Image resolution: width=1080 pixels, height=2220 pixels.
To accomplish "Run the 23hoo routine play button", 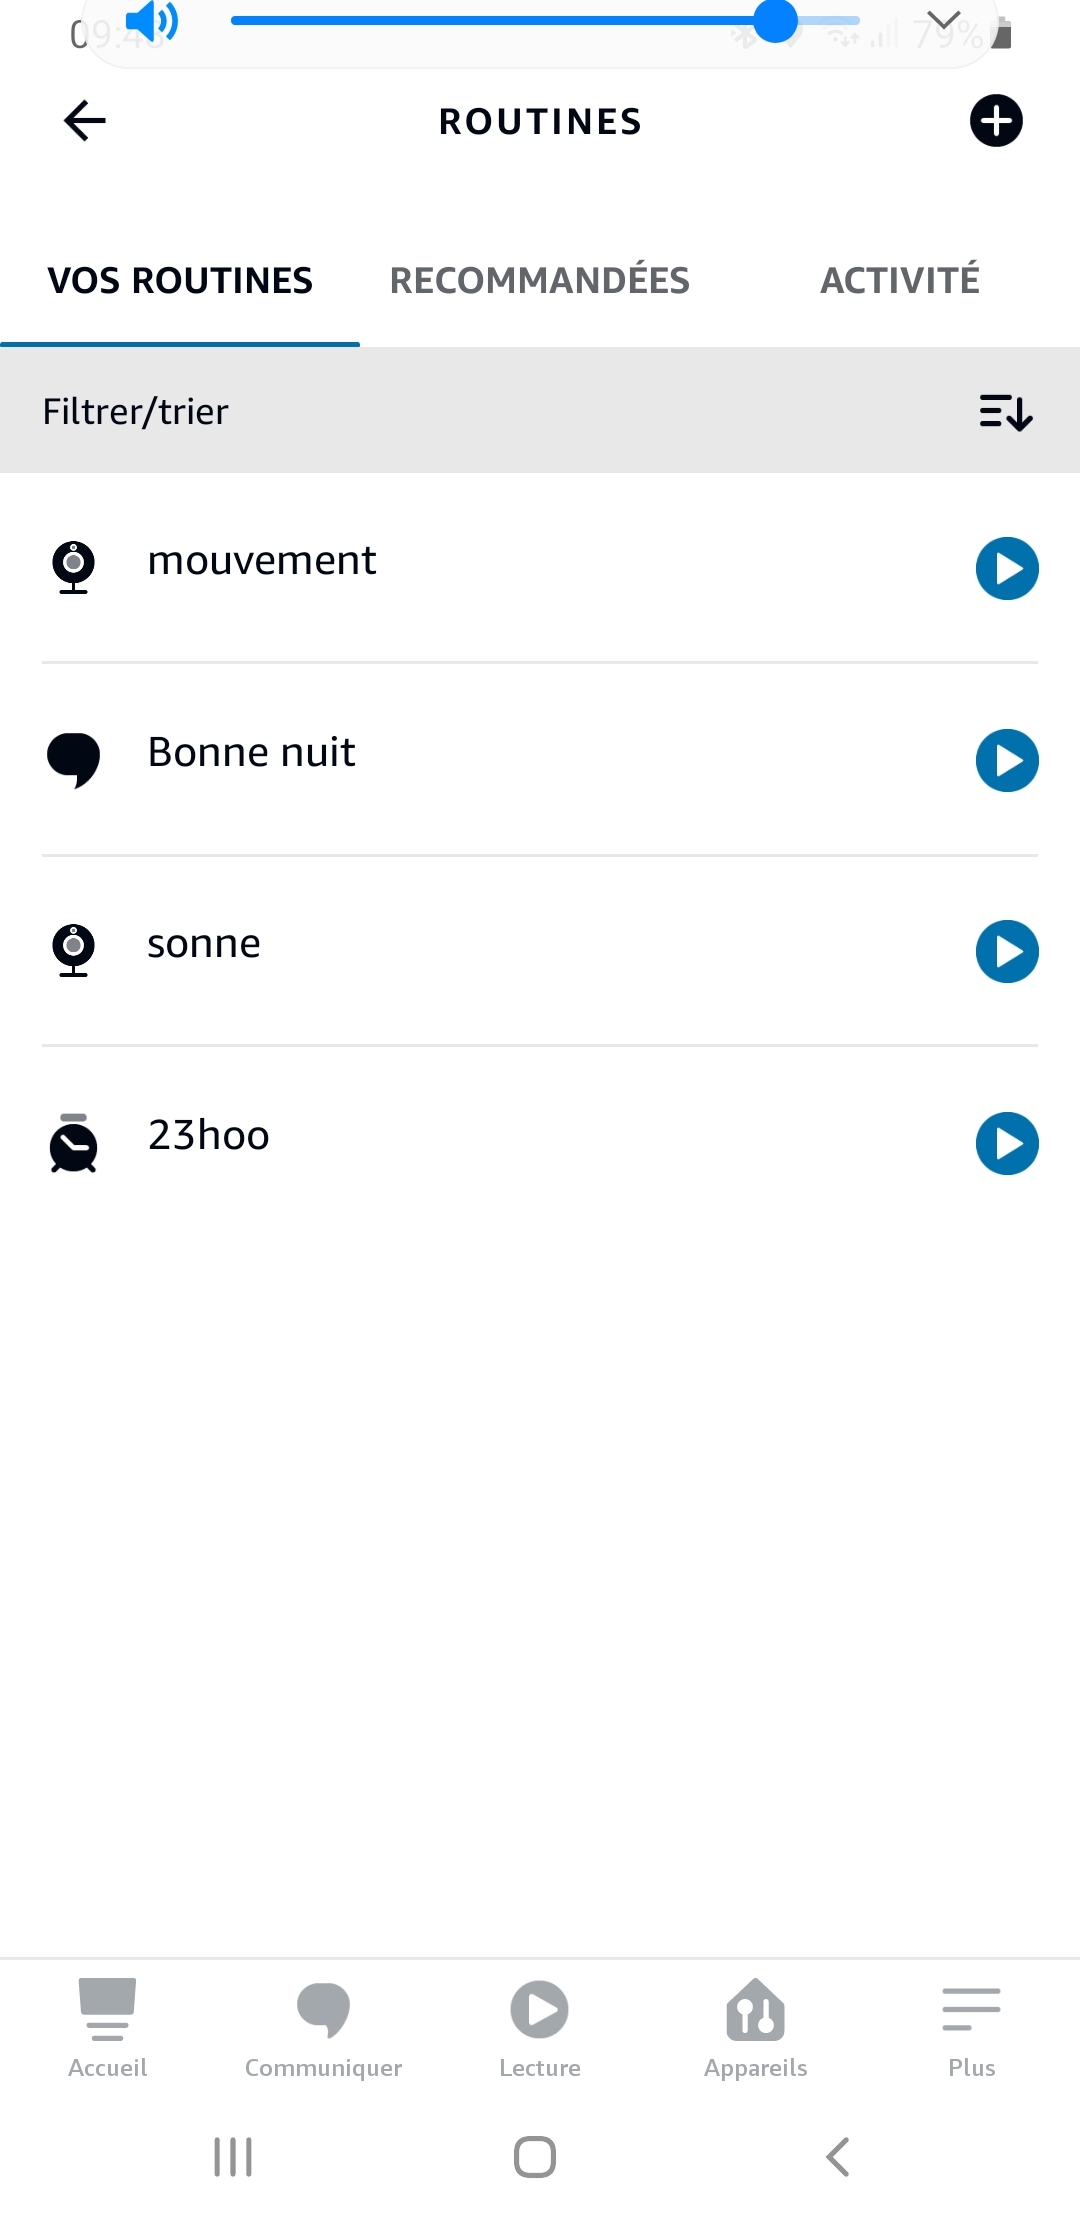I will 1007,1143.
